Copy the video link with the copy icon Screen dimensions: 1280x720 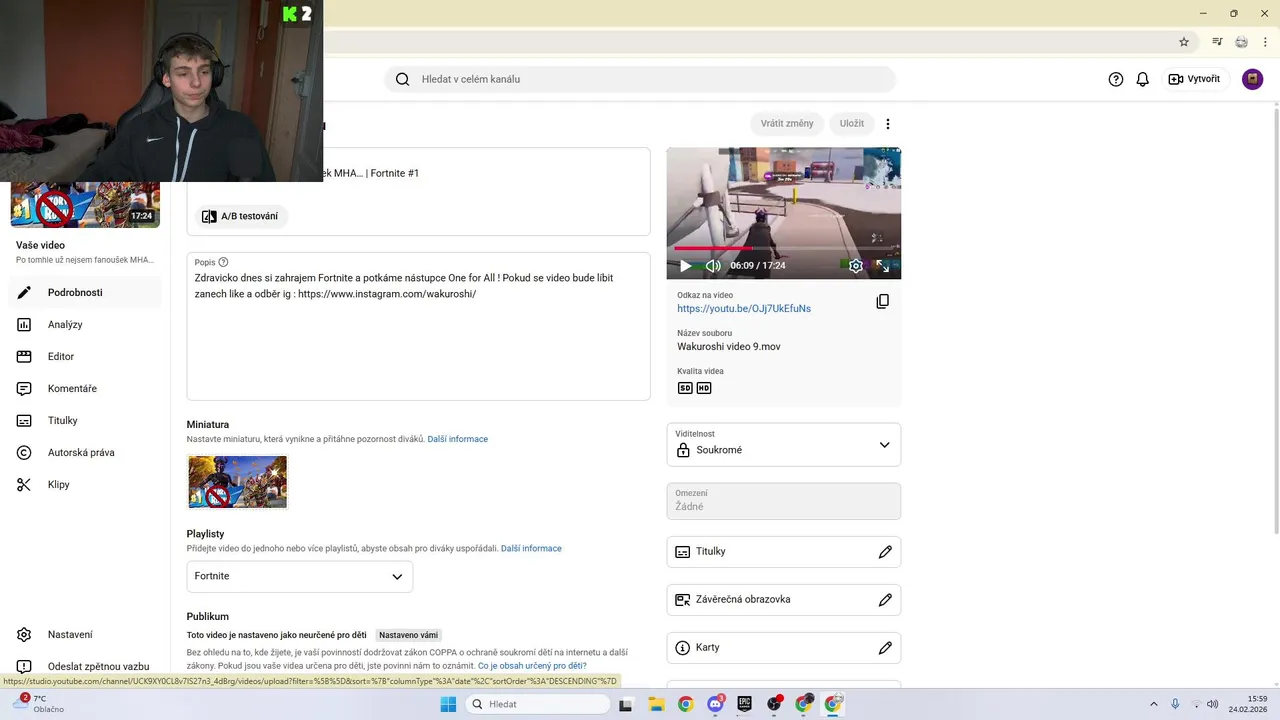pos(882,301)
